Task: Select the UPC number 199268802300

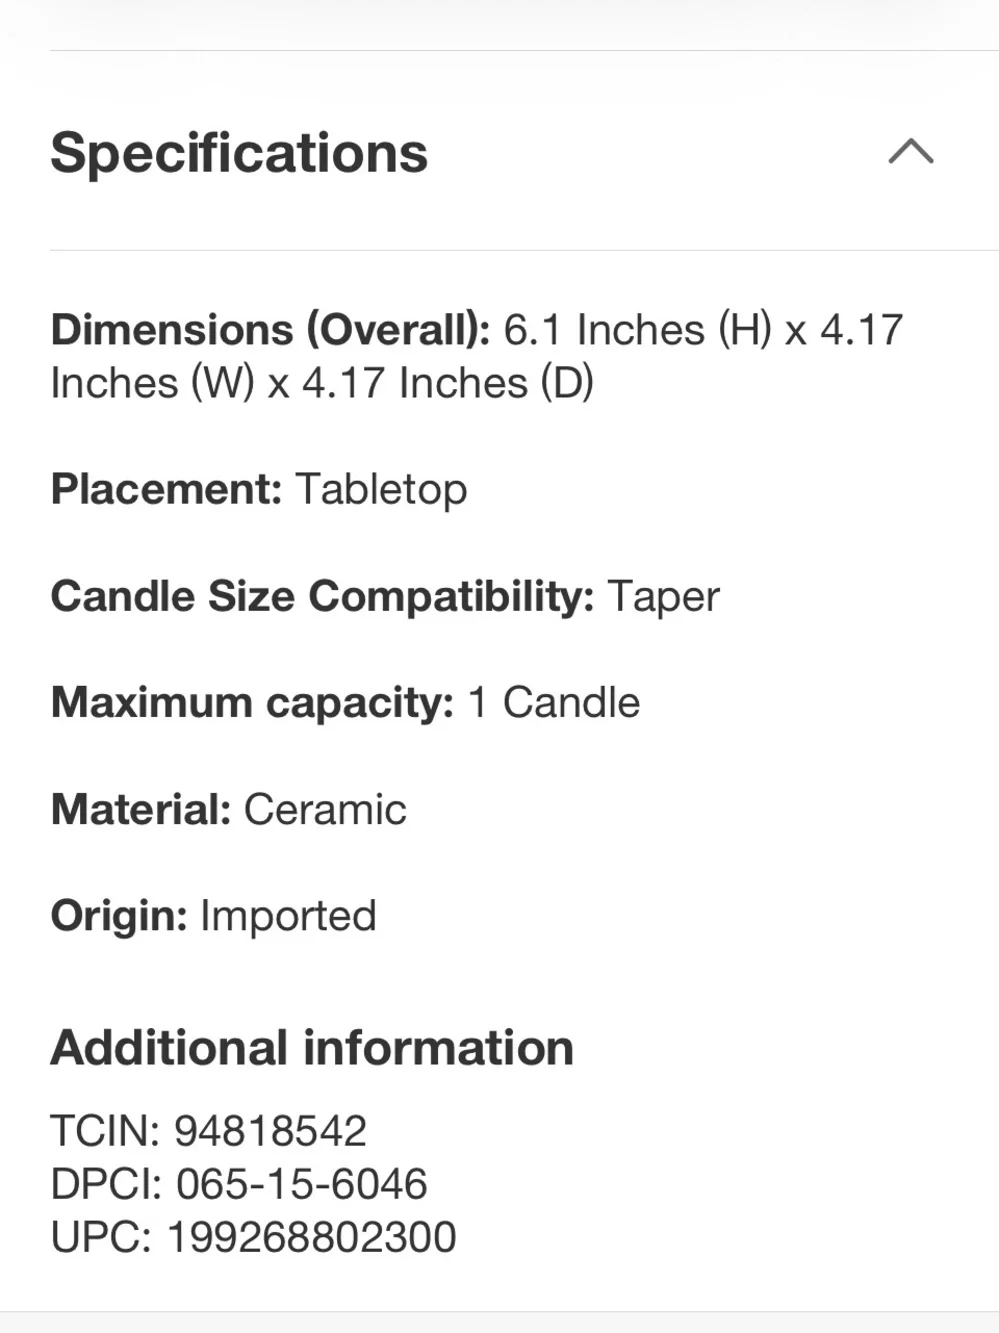Action: (x=311, y=1237)
